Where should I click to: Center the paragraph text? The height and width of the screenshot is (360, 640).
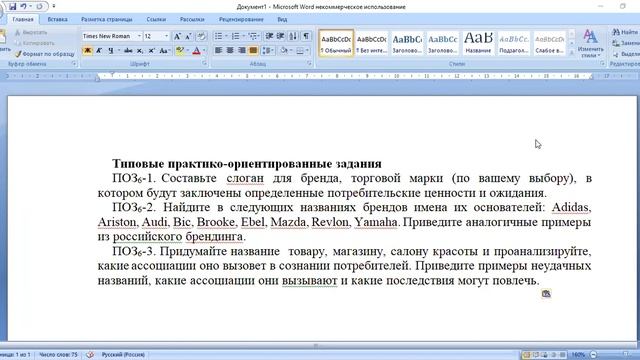coord(230,51)
